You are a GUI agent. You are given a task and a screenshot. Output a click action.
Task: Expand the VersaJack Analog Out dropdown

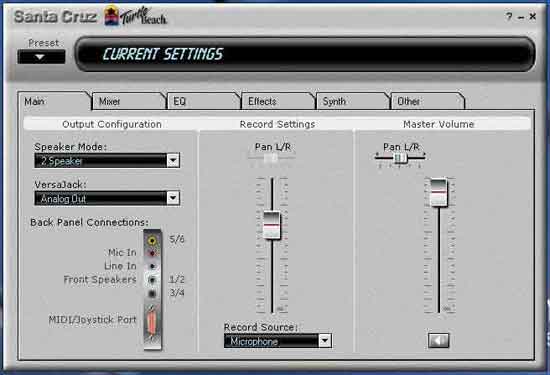coord(173,198)
